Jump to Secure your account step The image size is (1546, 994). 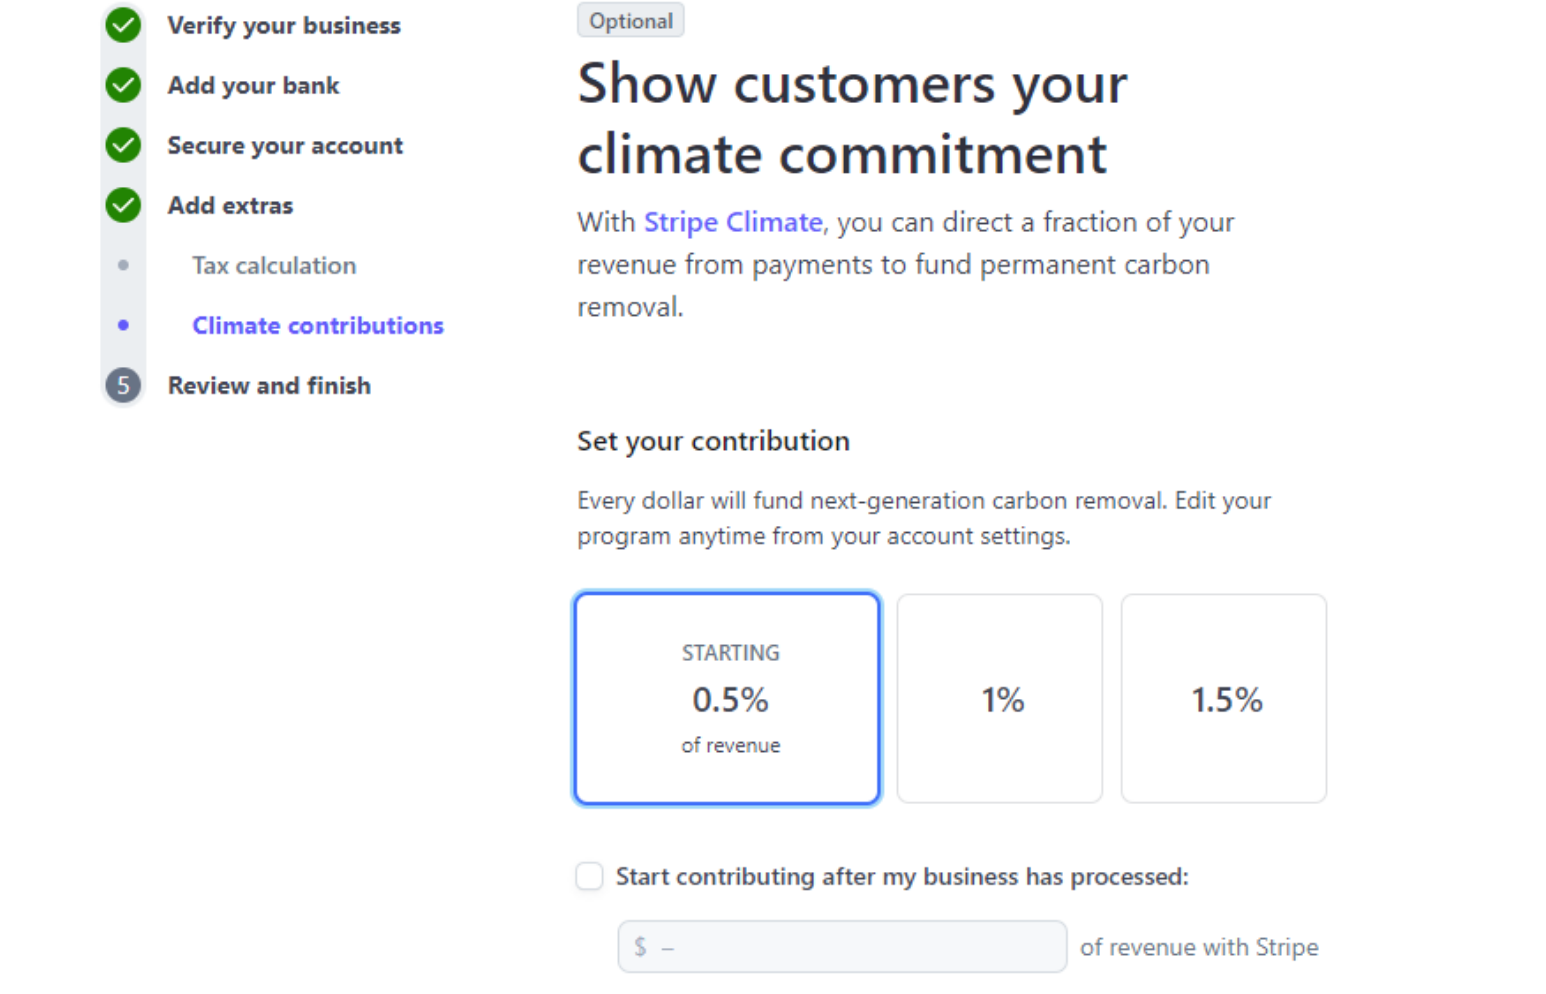pyautogui.click(x=285, y=145)
